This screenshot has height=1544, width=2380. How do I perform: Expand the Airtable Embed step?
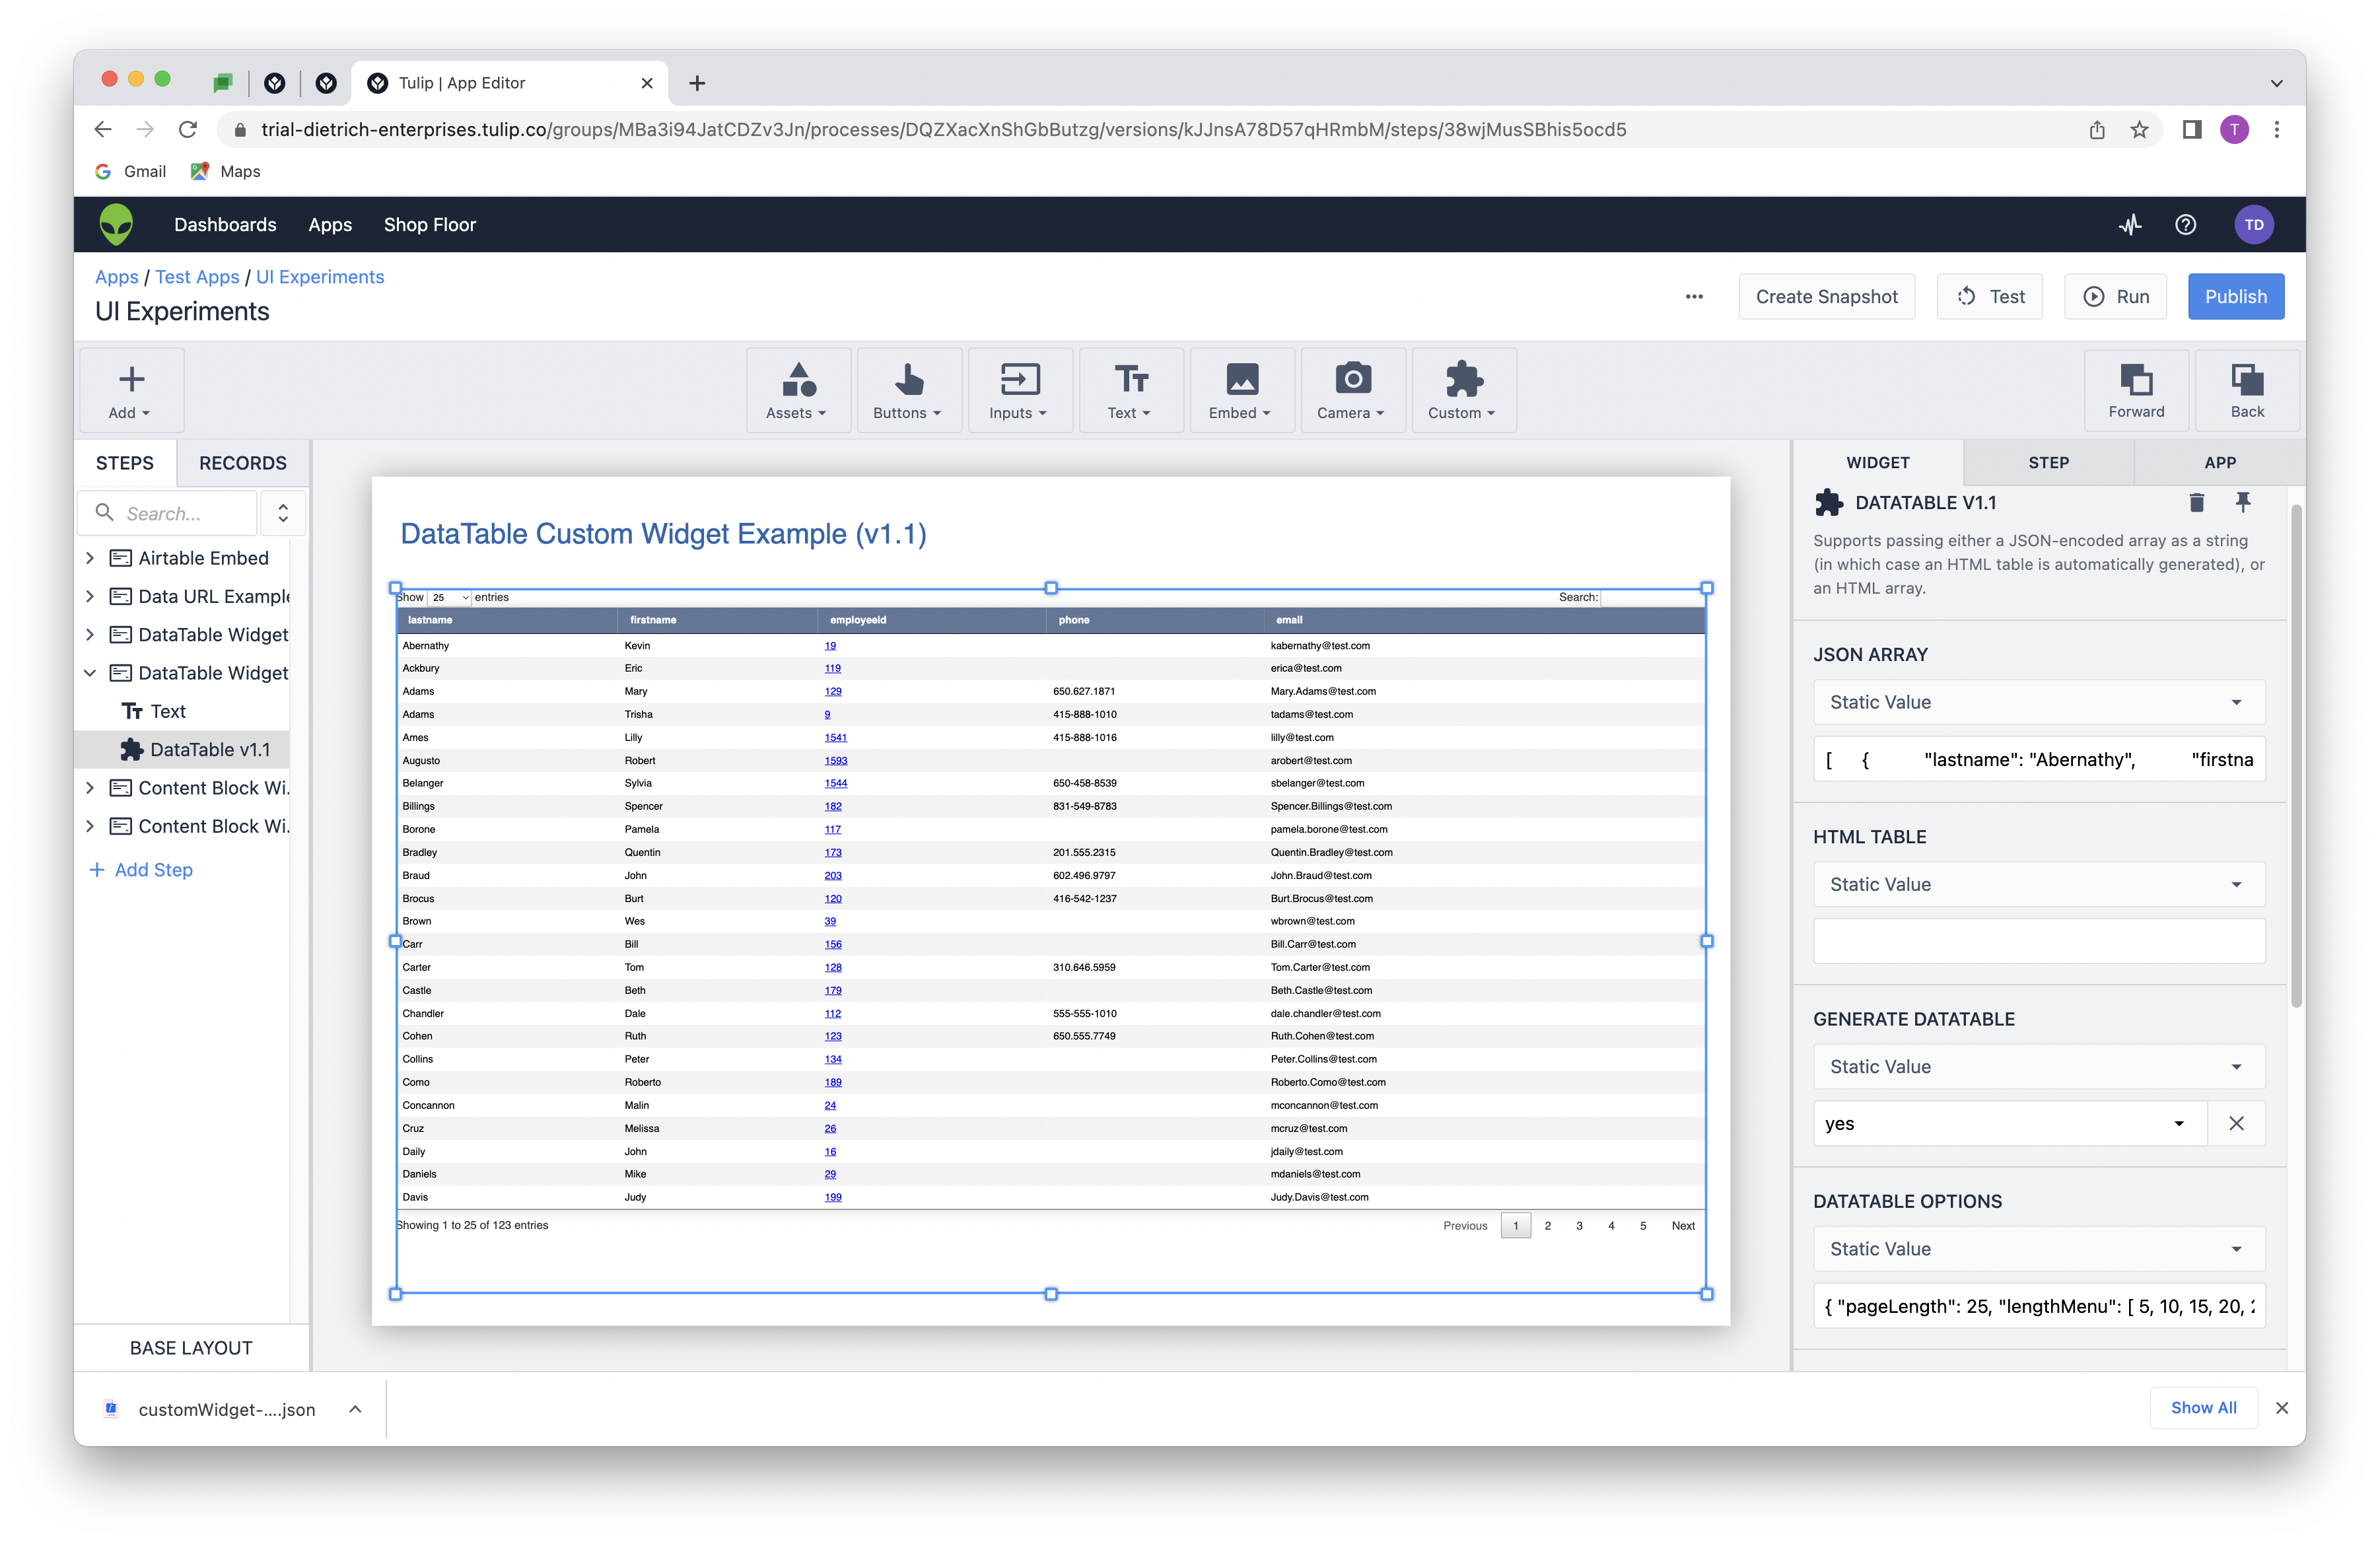[90, 557]
